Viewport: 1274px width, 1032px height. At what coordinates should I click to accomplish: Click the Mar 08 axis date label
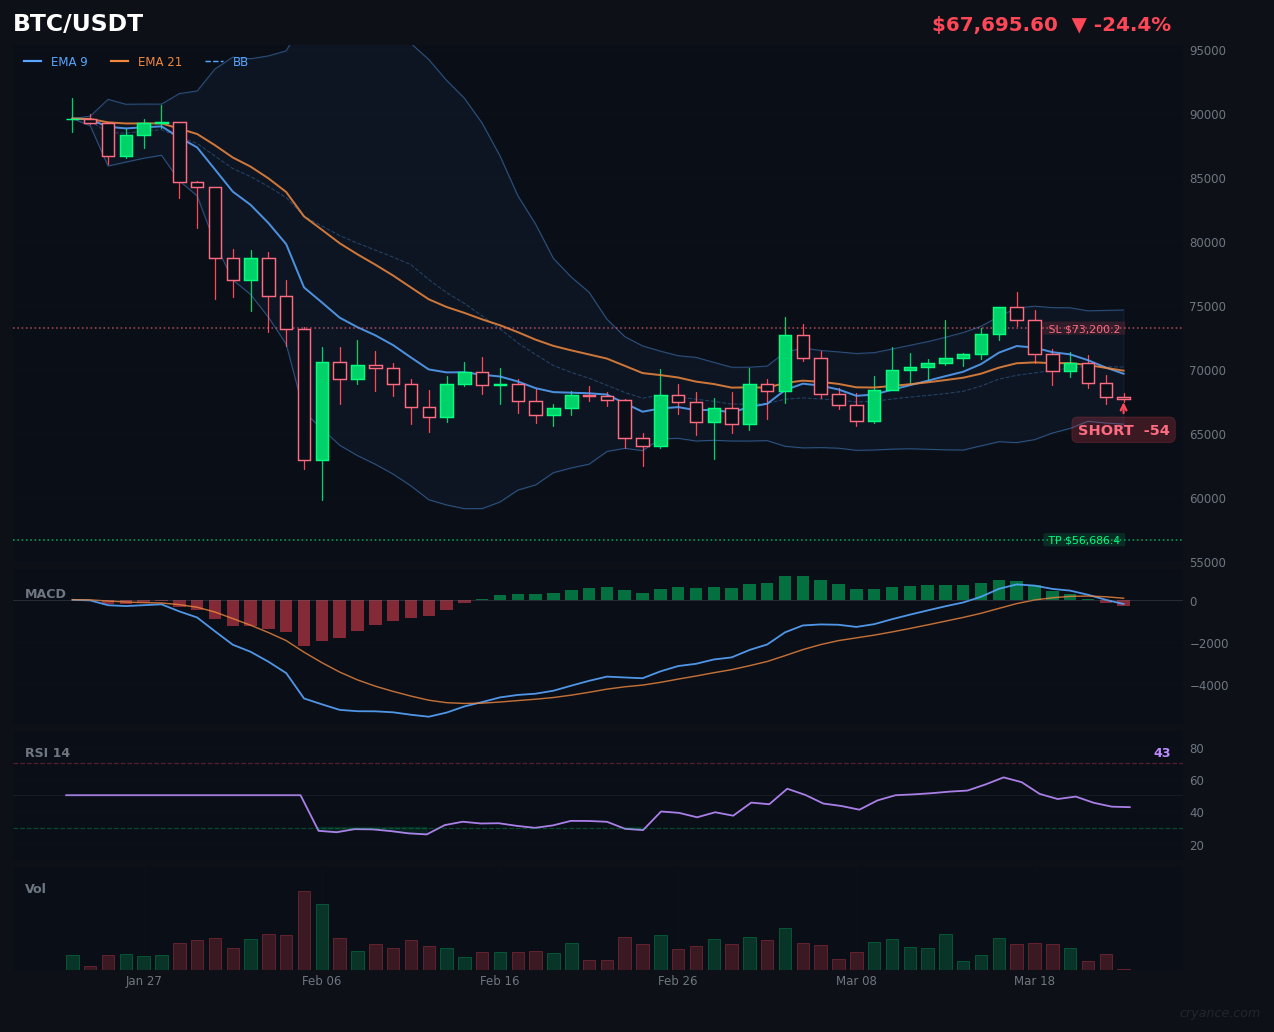(856, 981)
